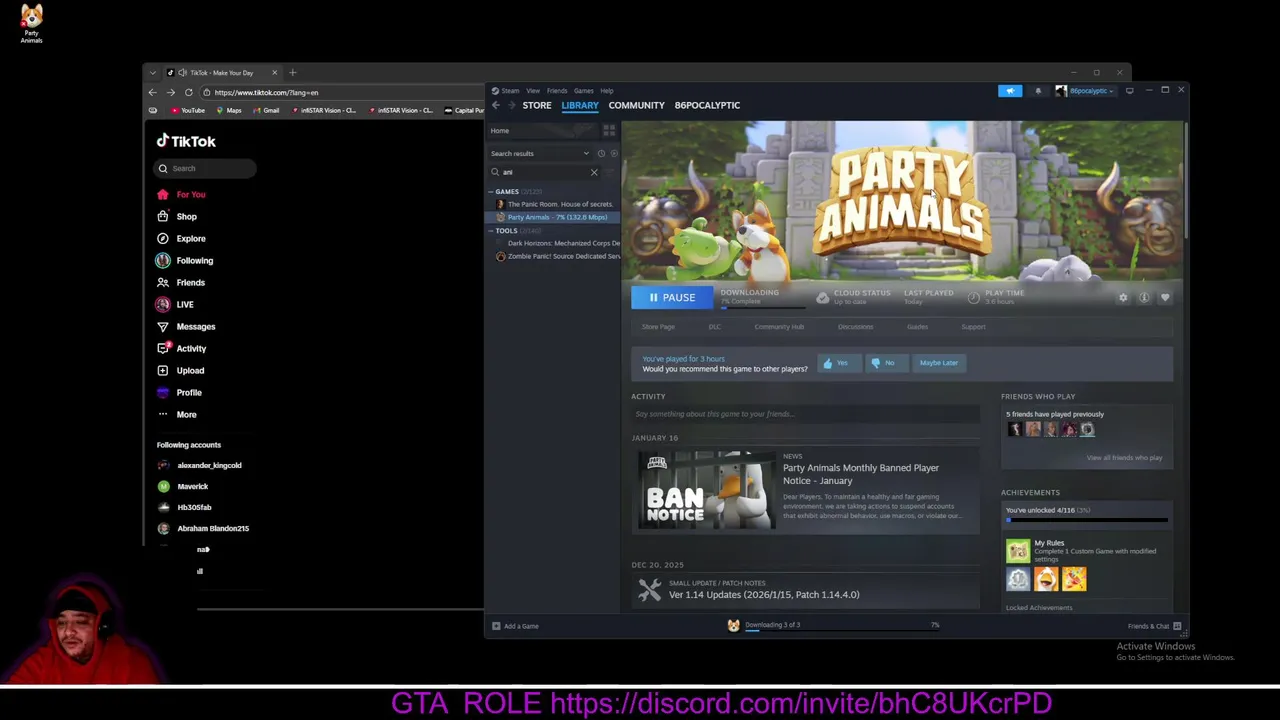
Task: Switch Steam to Big Picture mode icon
Action: 1130,91
